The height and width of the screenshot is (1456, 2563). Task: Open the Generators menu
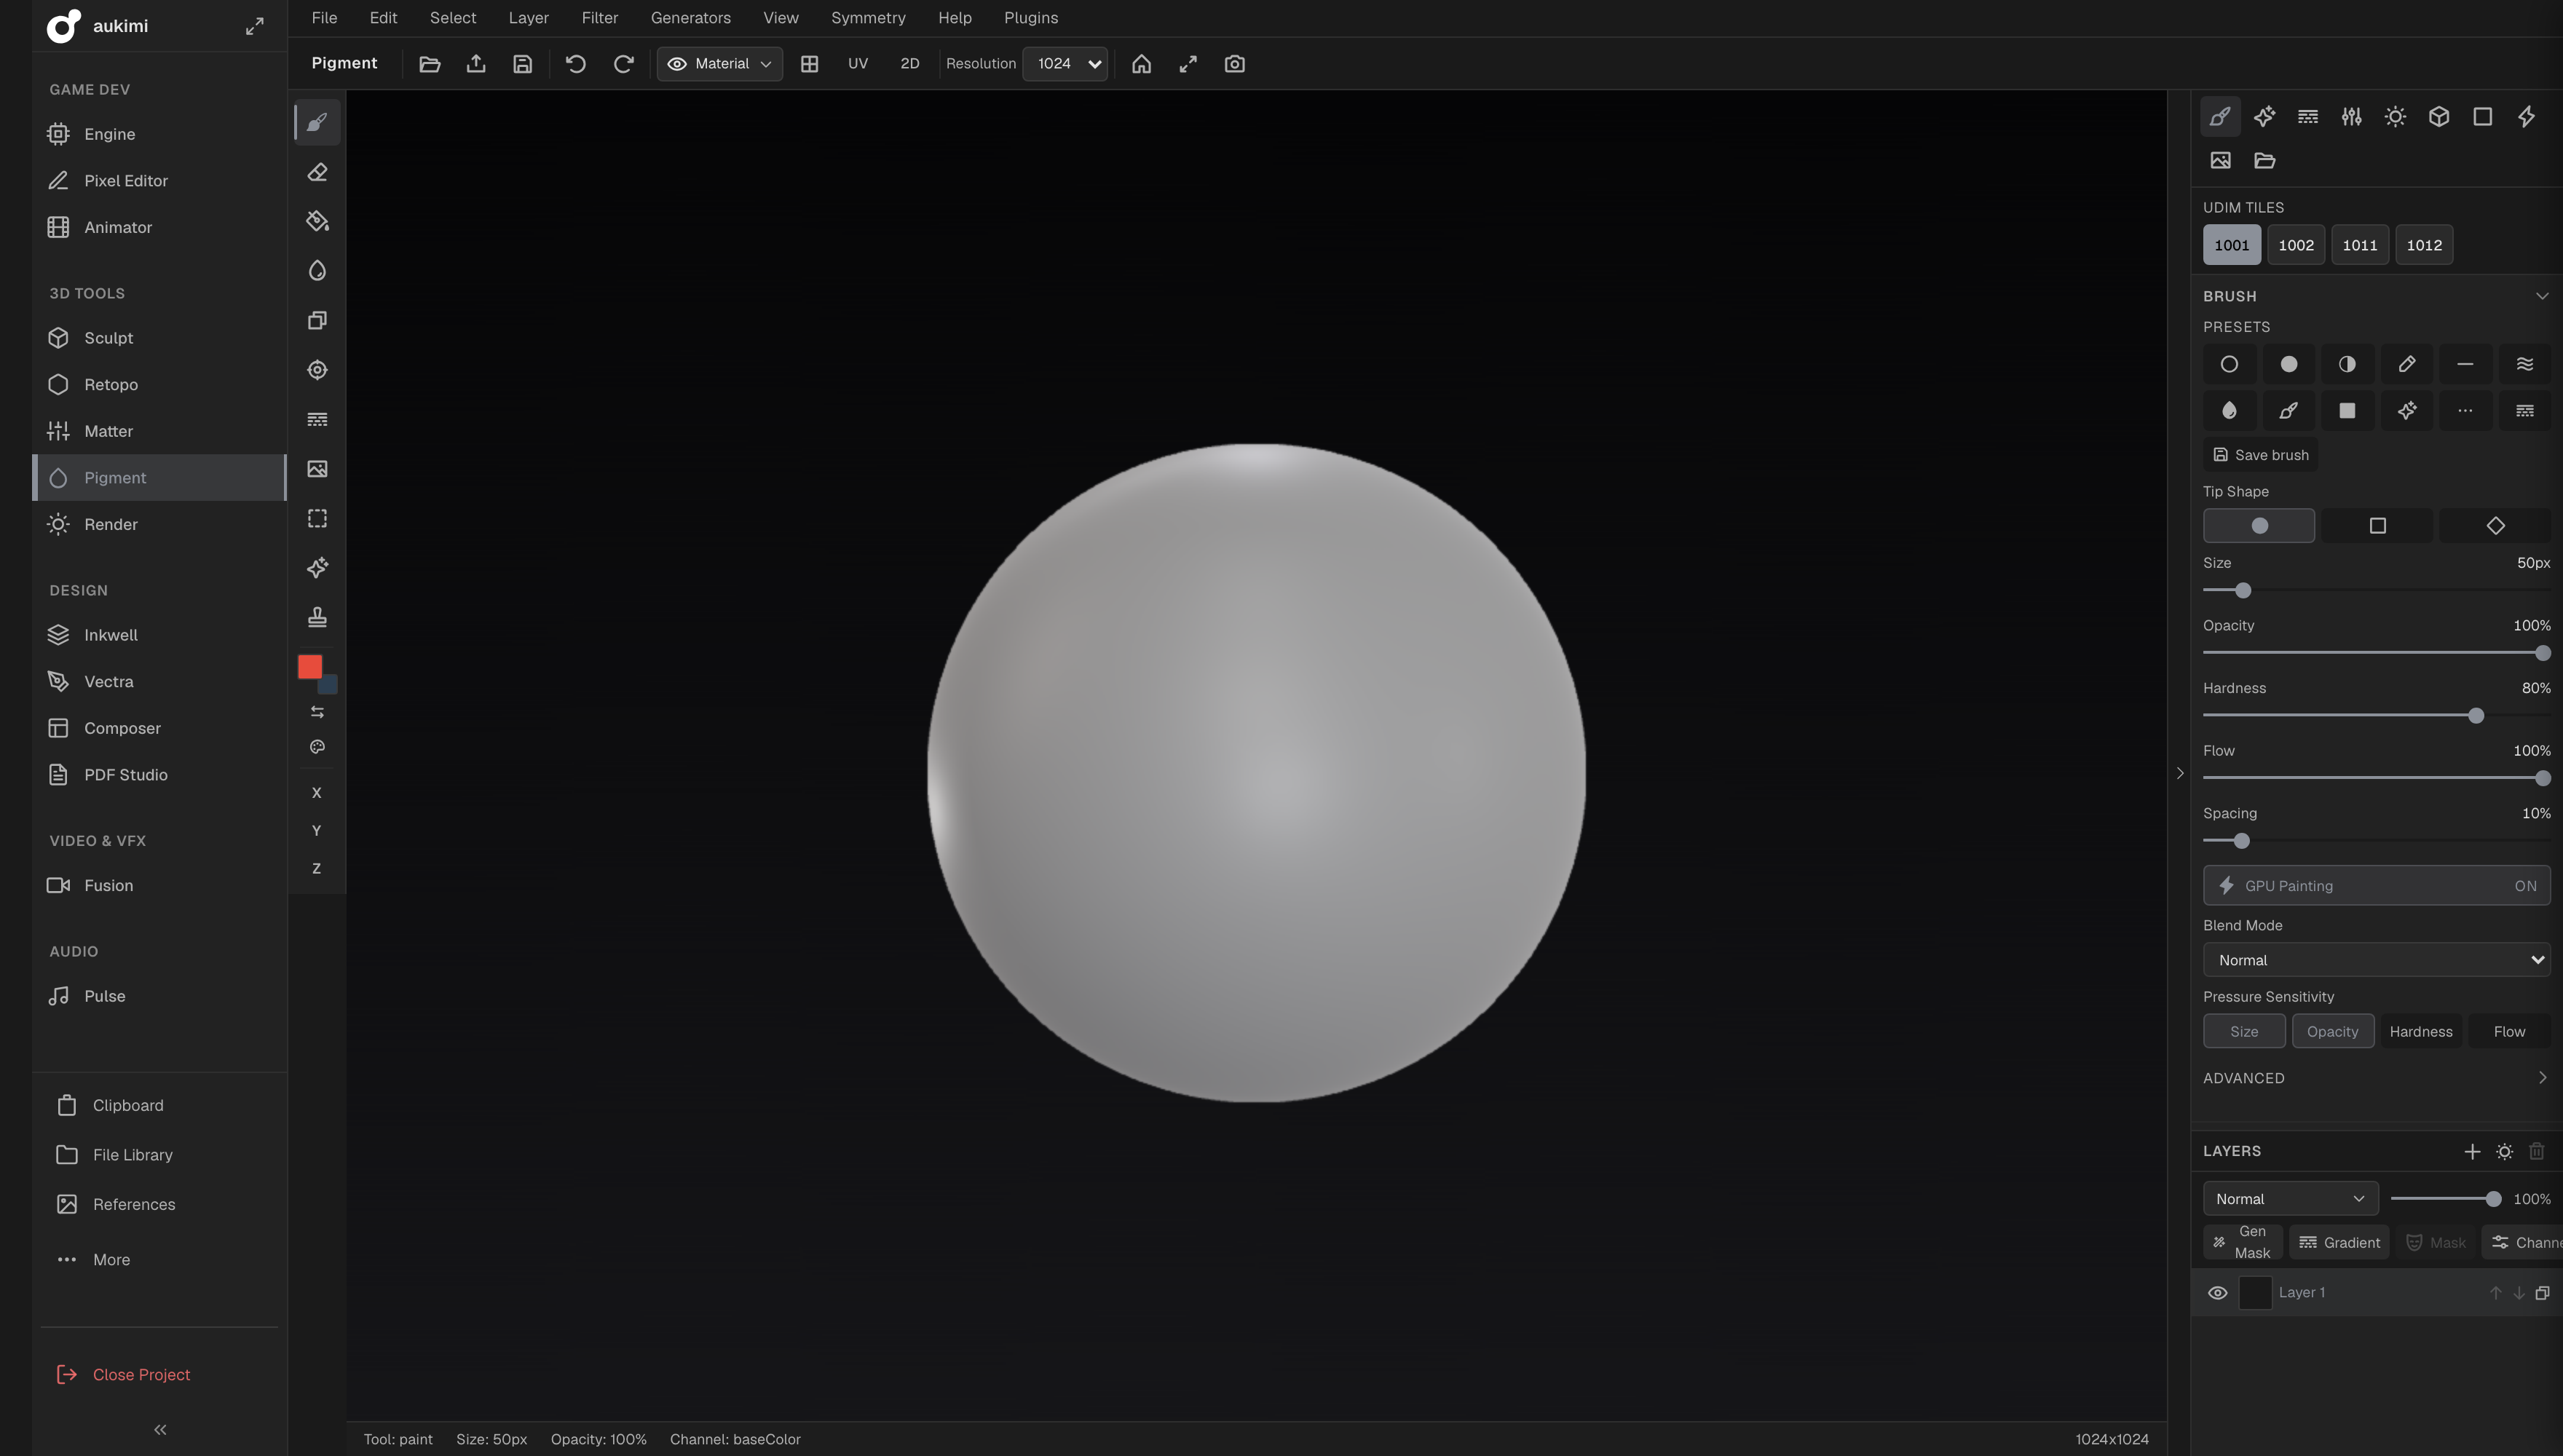click(x=690, y=18)
